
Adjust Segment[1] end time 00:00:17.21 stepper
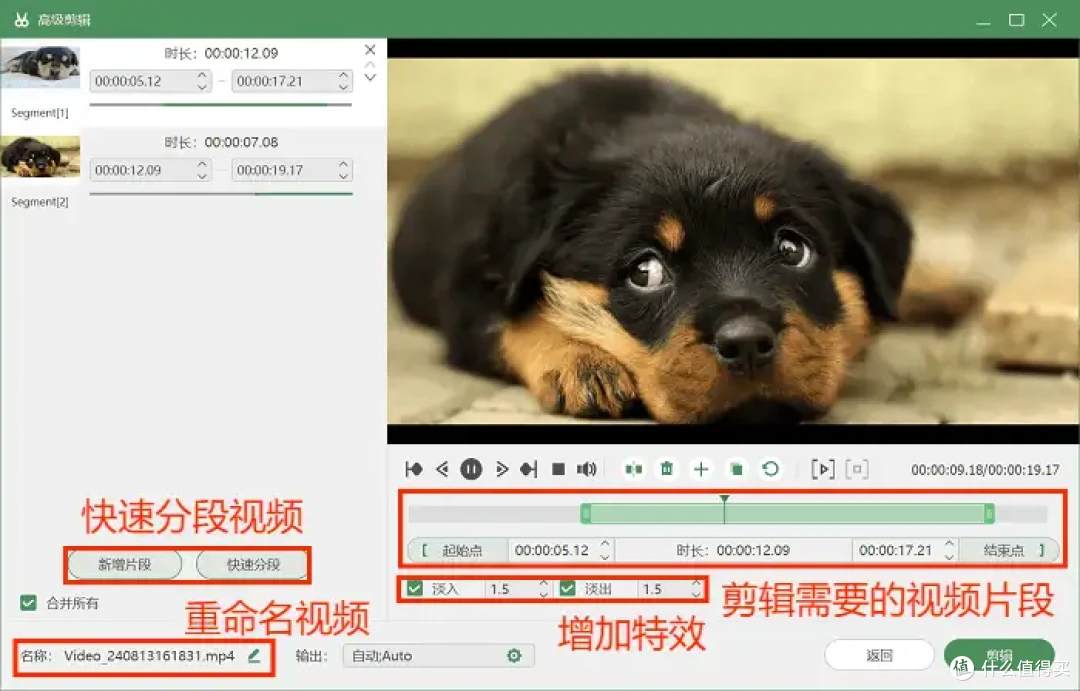(x=344, y=81)
